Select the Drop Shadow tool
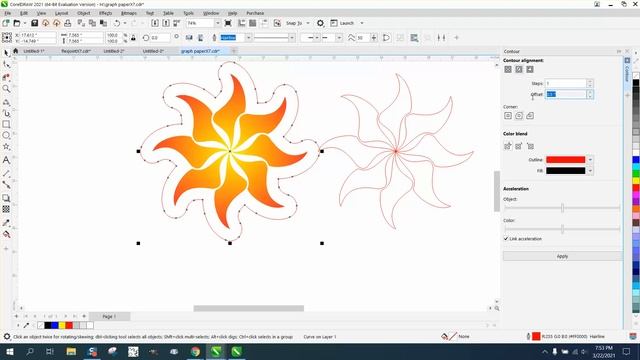The width and height of the screenshot is (640, 360). (6, 198)
